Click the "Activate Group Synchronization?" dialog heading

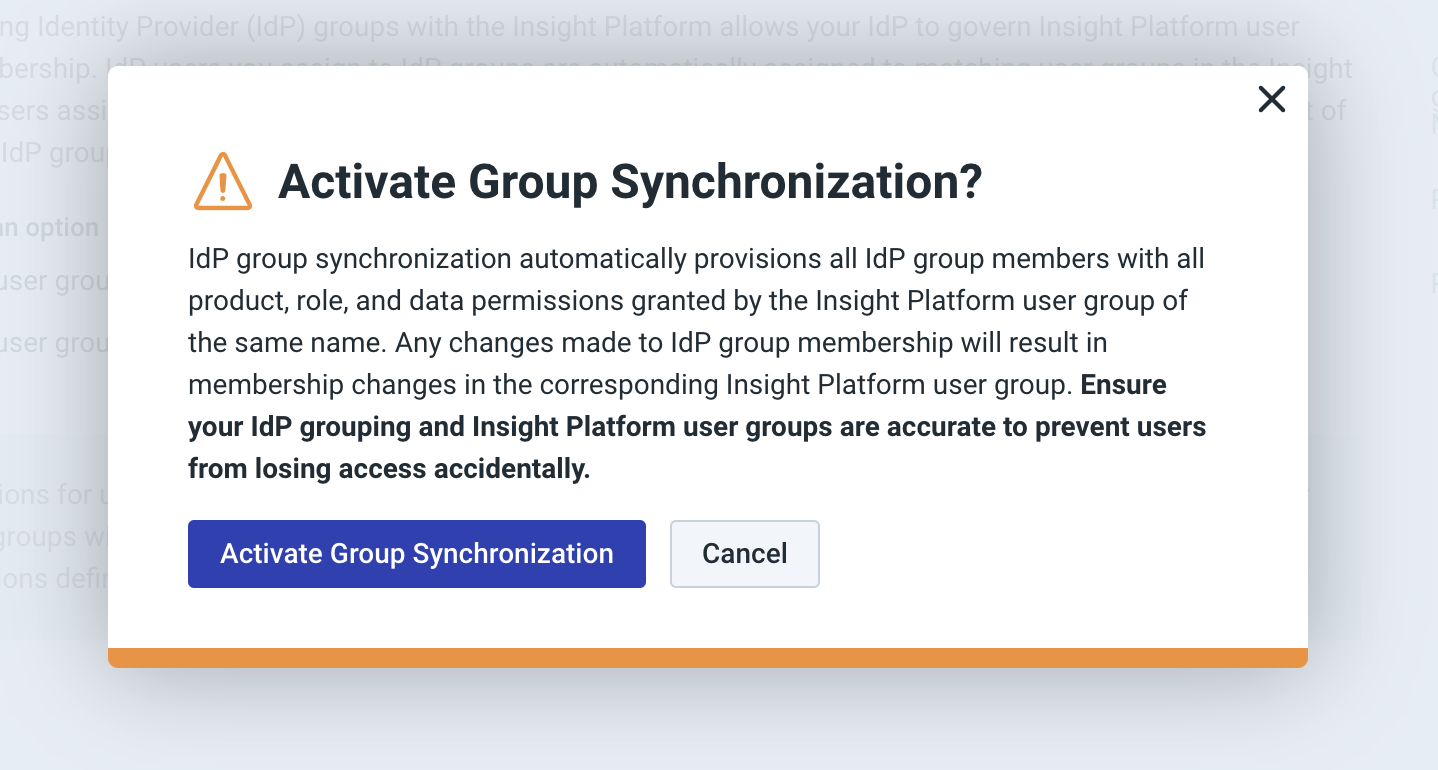click(630, 182)
